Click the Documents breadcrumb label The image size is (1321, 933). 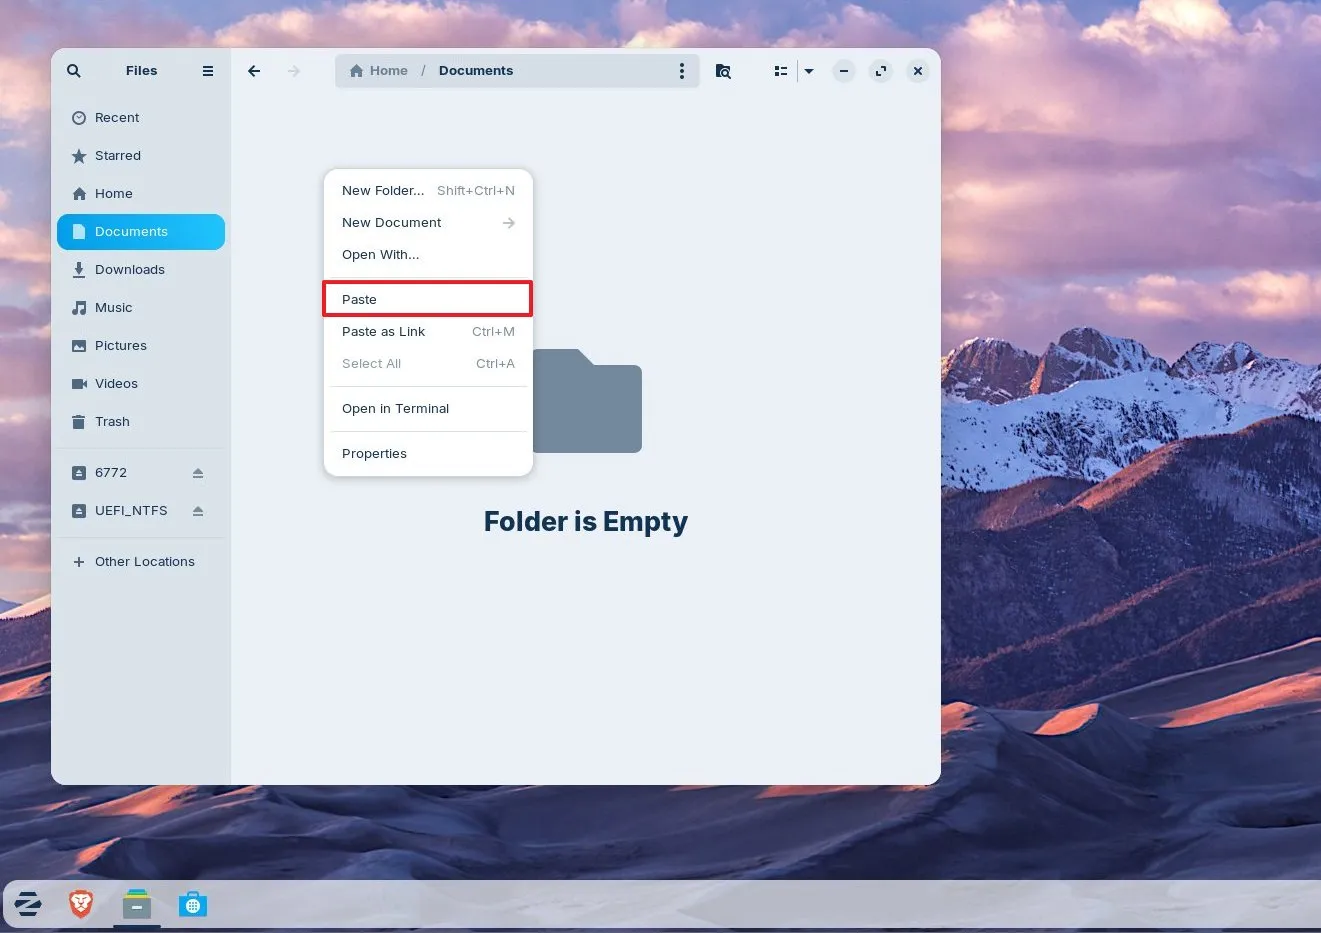pyautogui.click(x=476, y=70)
